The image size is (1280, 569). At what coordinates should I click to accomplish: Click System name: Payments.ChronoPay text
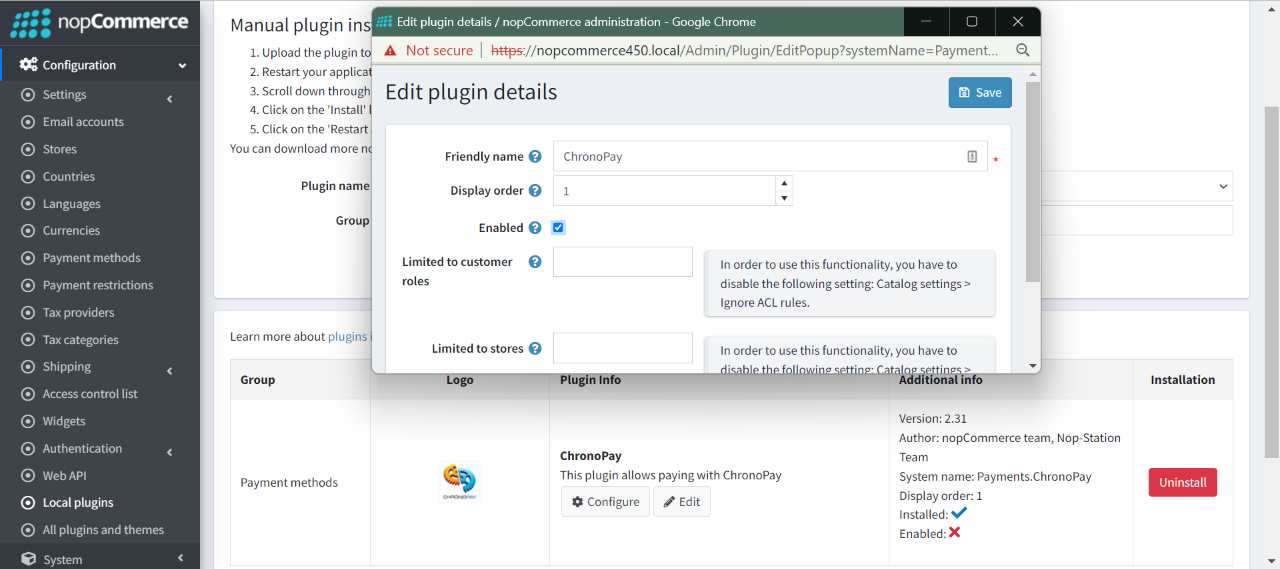click(x=995, y=477)
